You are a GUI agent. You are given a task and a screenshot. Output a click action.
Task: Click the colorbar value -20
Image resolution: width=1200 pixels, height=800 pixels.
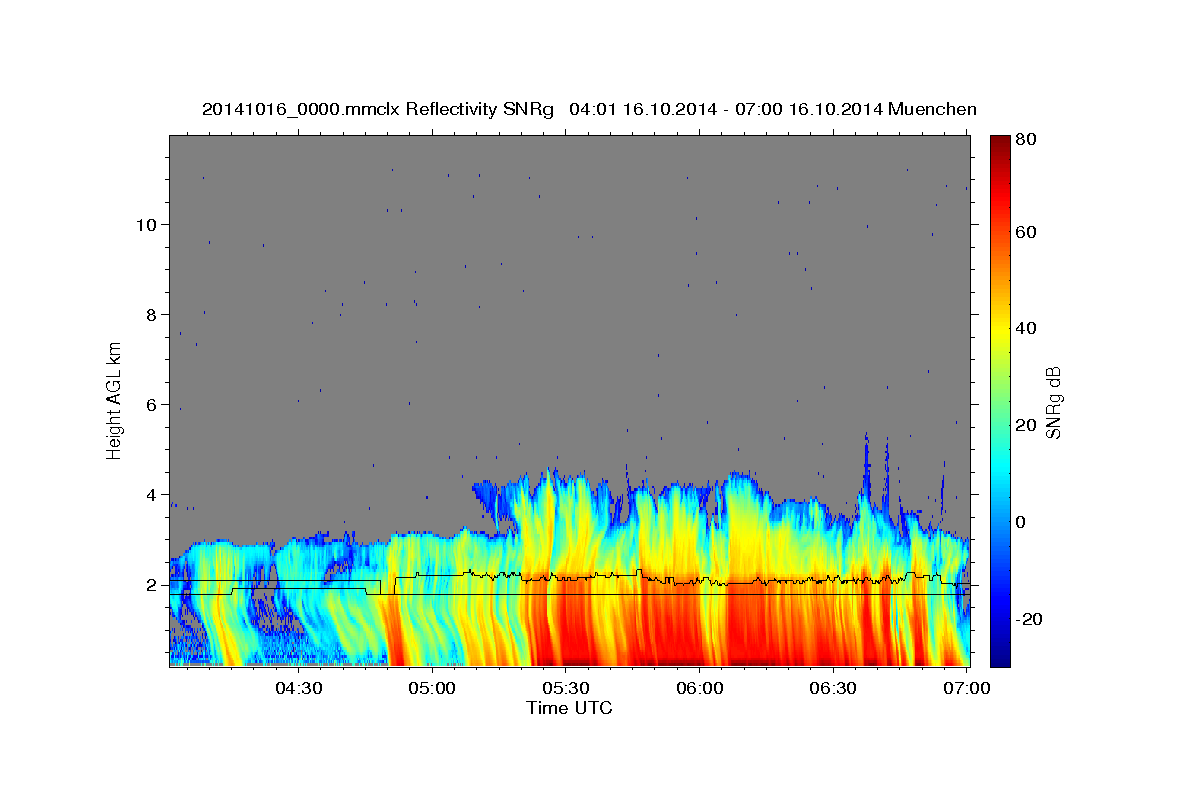click(x=1030, y=619)
